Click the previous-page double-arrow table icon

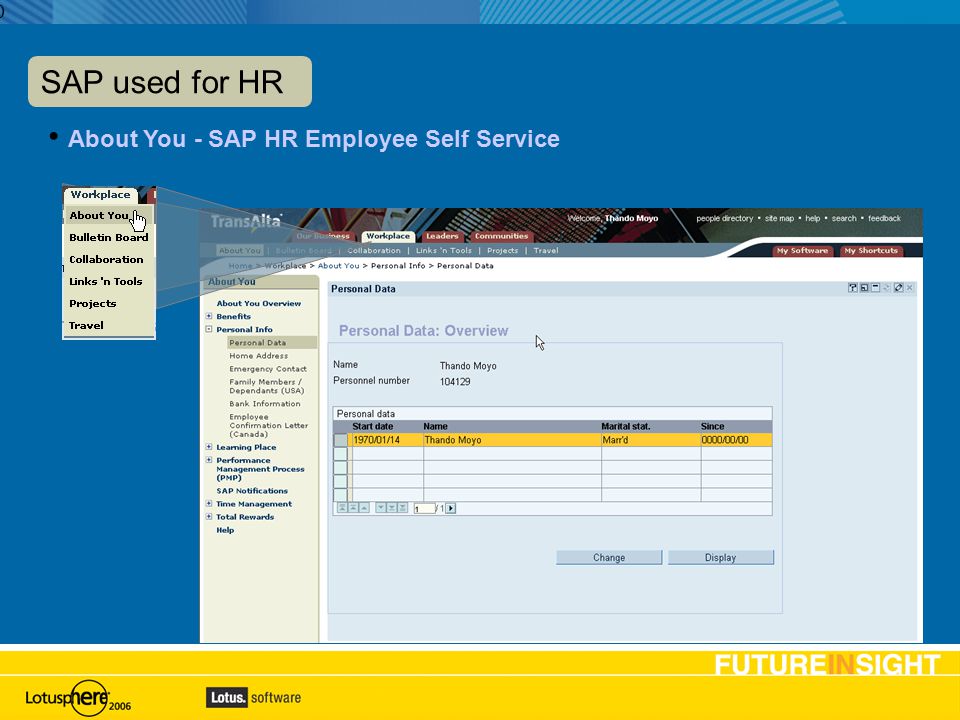(353, 508)
